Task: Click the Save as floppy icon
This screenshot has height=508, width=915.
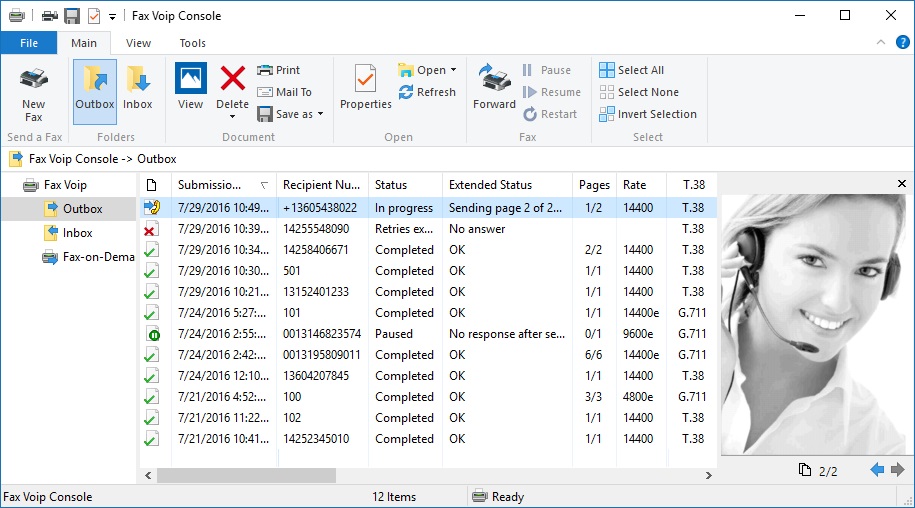Action: [x=265, y=114]
